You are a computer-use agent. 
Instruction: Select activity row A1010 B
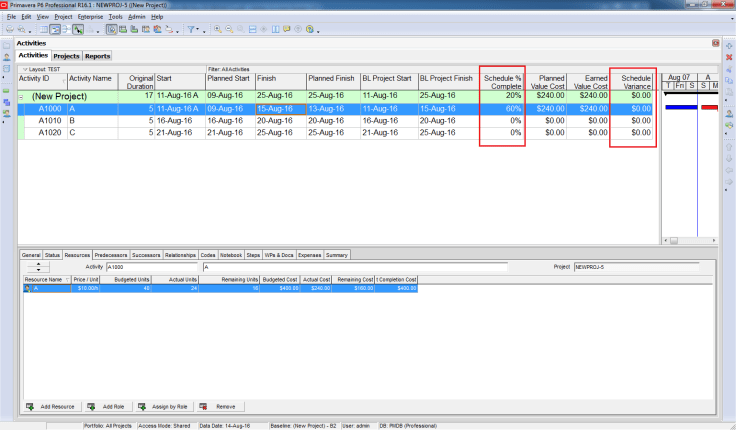336,121
